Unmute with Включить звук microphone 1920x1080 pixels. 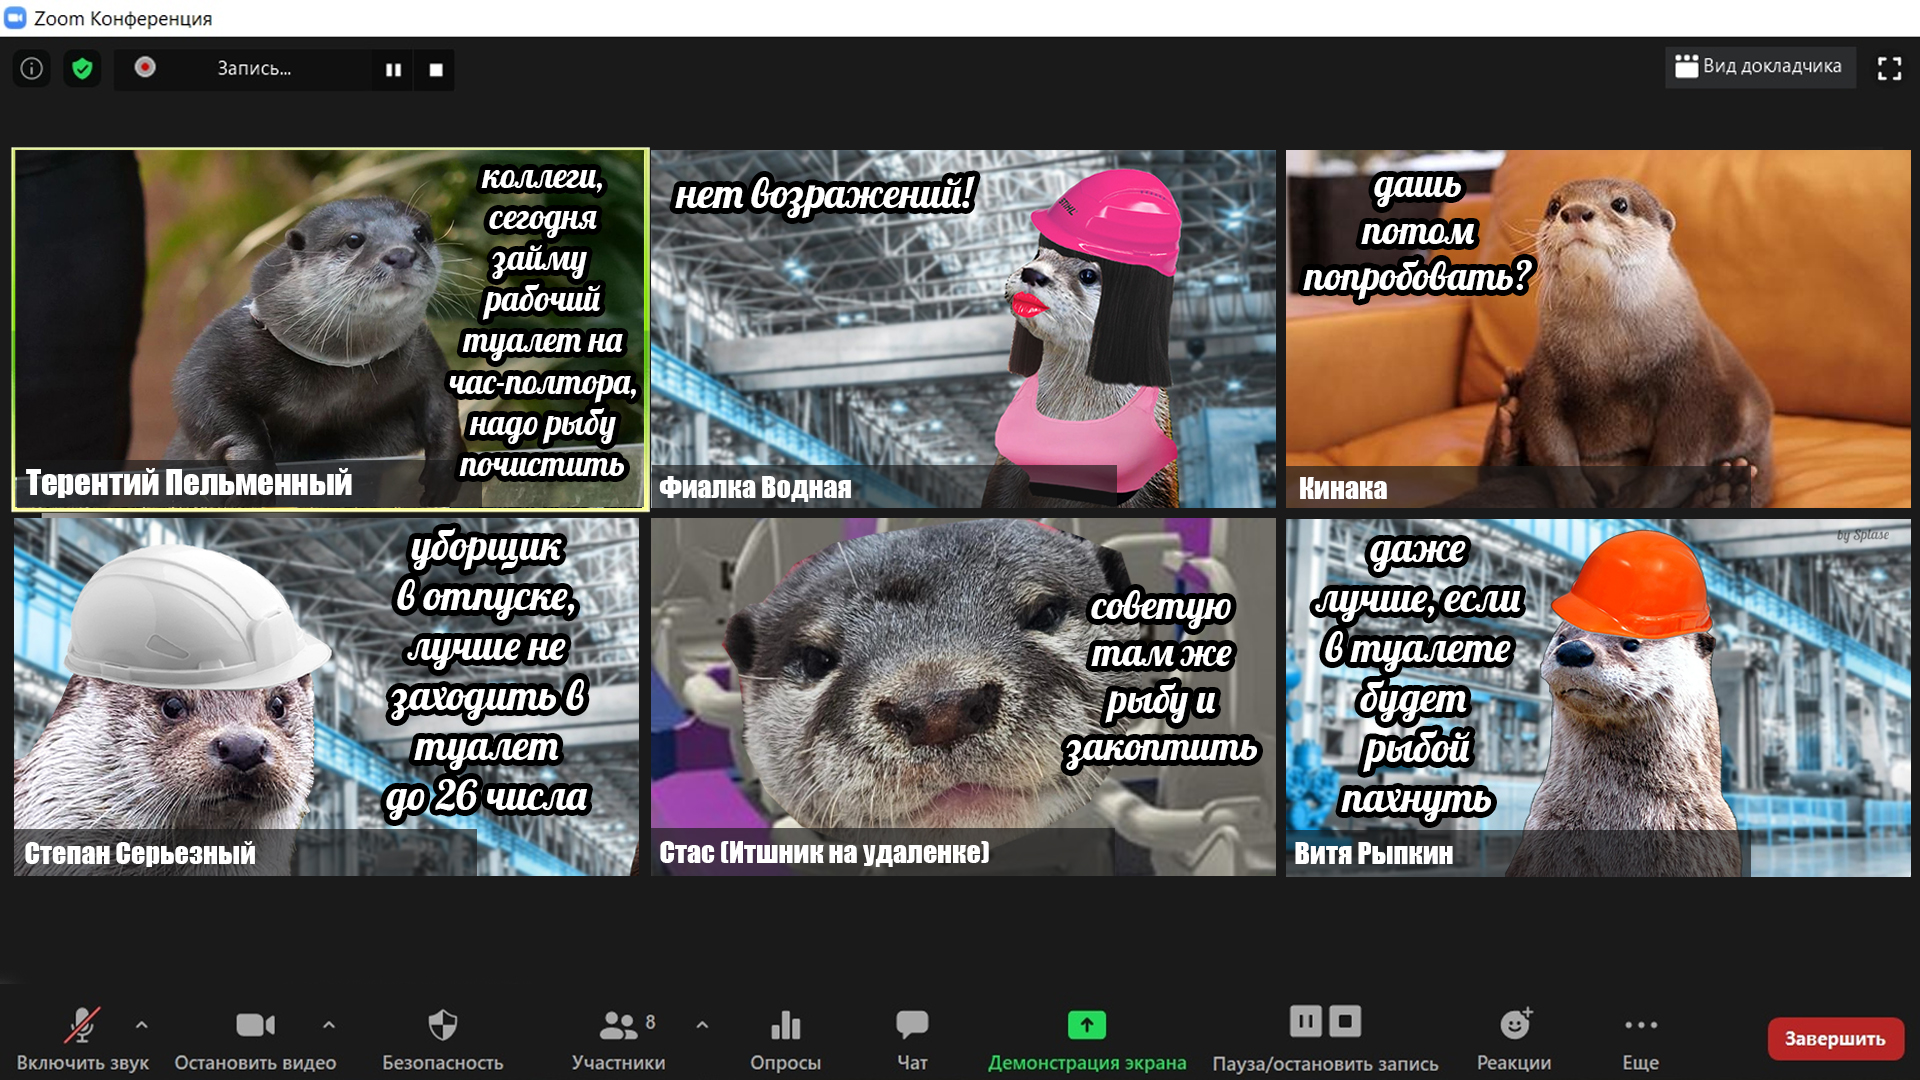coord(82,1038)
